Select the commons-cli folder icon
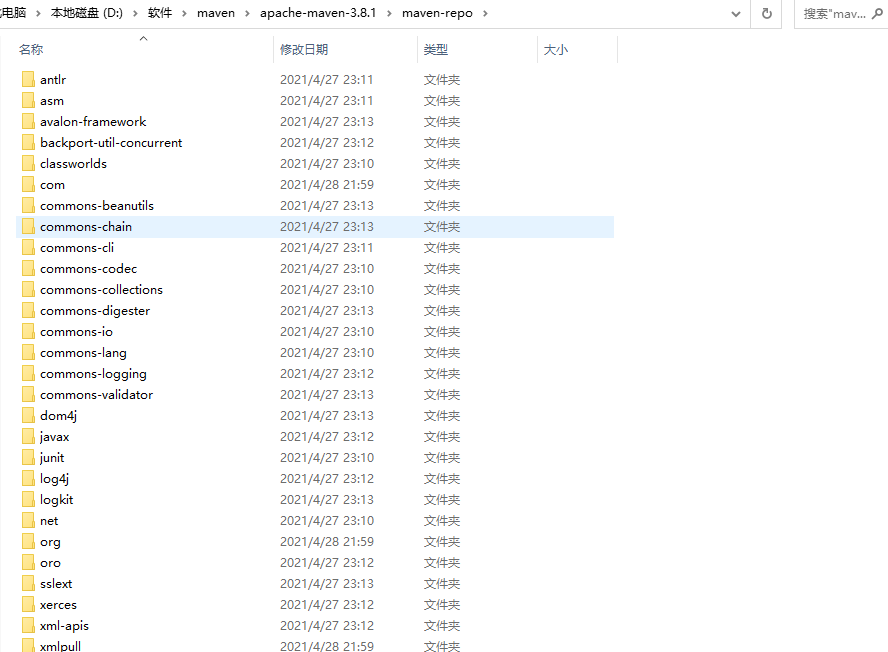The width and height of the screenshot is (888, 652). coord(28,247)
